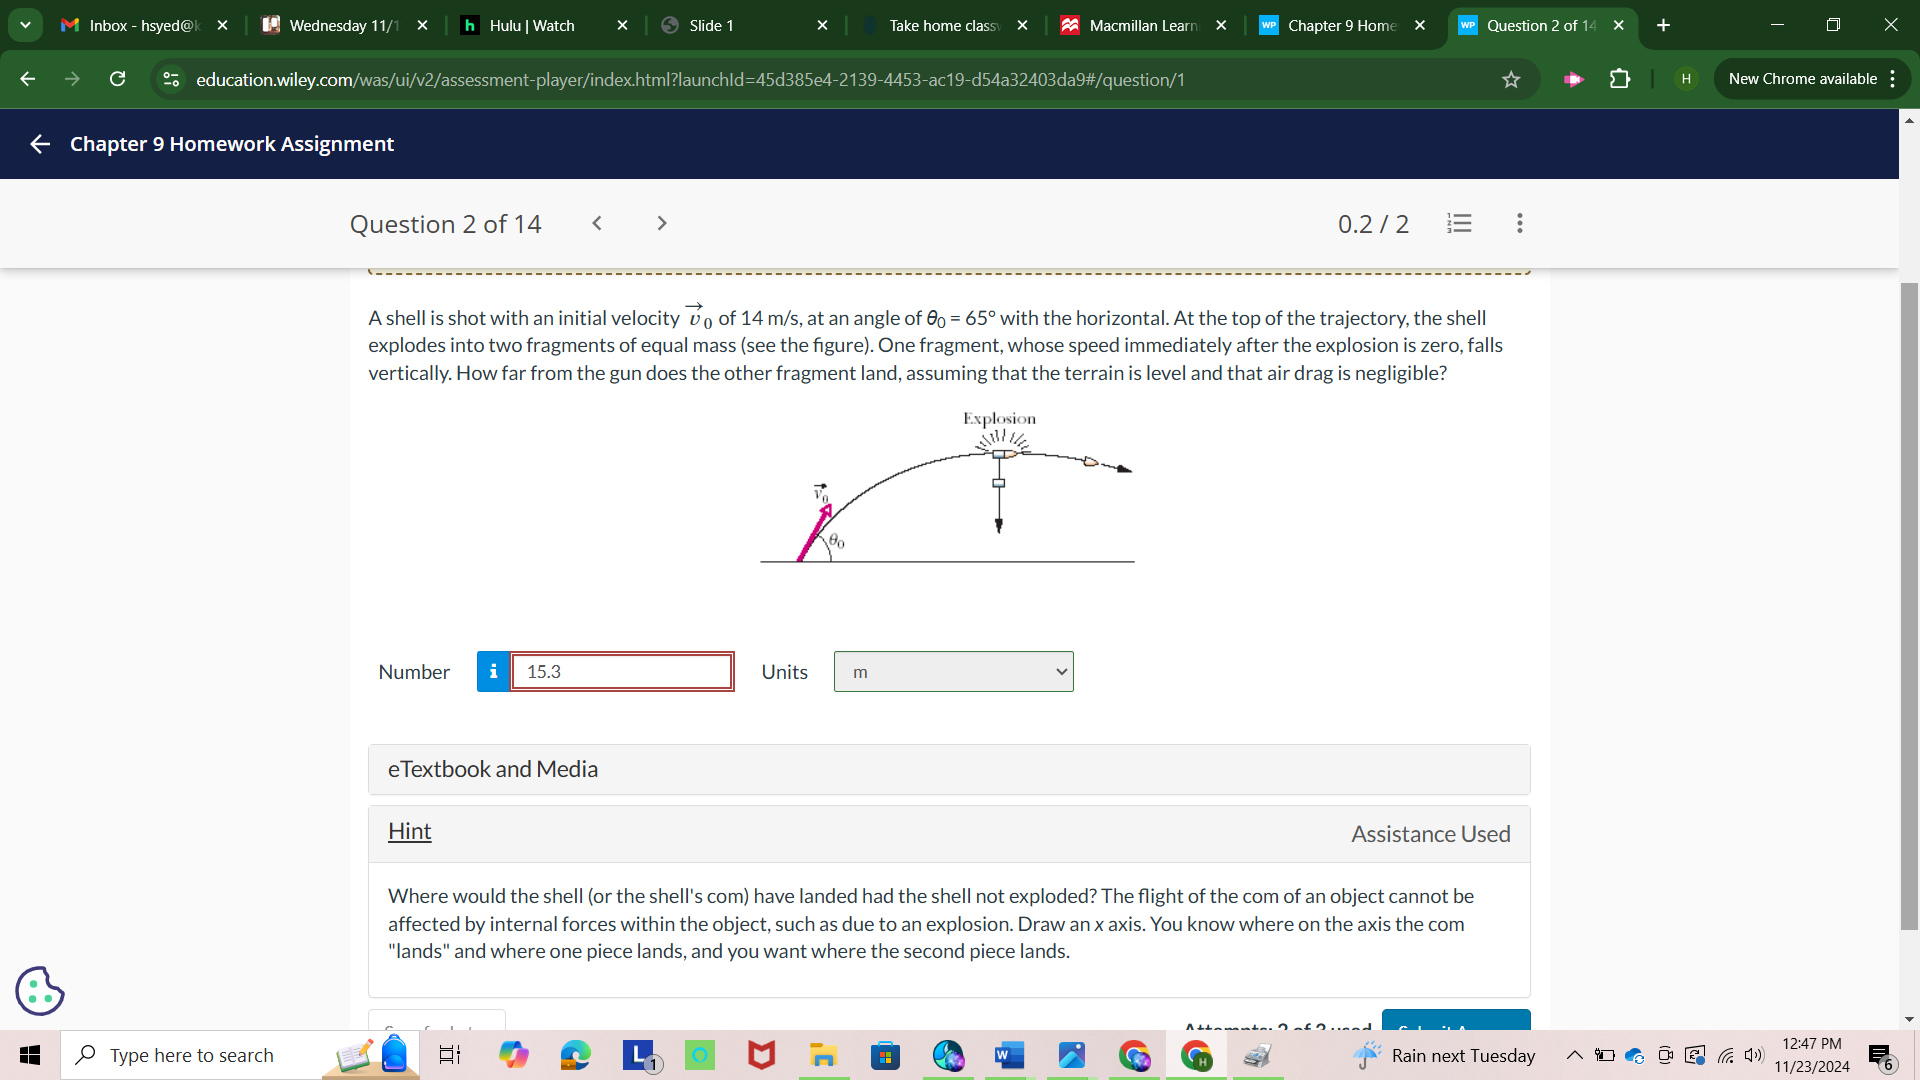Reload the page with the refresh icon

point(117,79)
